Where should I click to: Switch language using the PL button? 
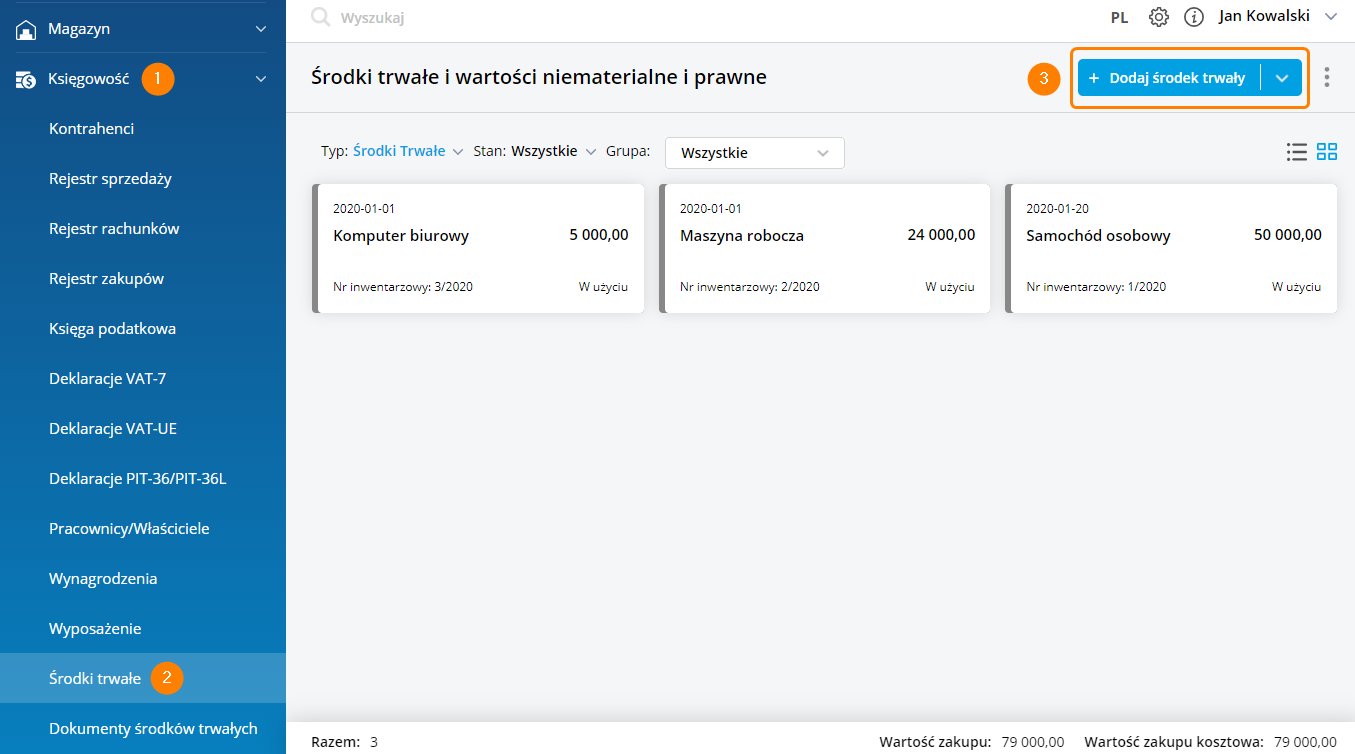tap(1120, 17)
